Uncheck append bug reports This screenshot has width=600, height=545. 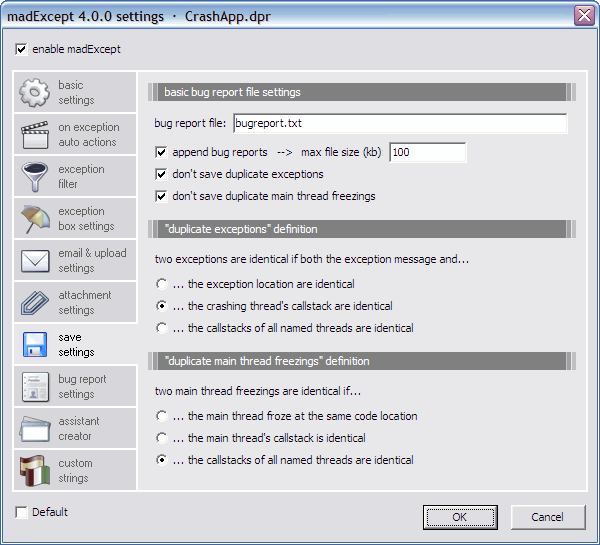point(161,152)
